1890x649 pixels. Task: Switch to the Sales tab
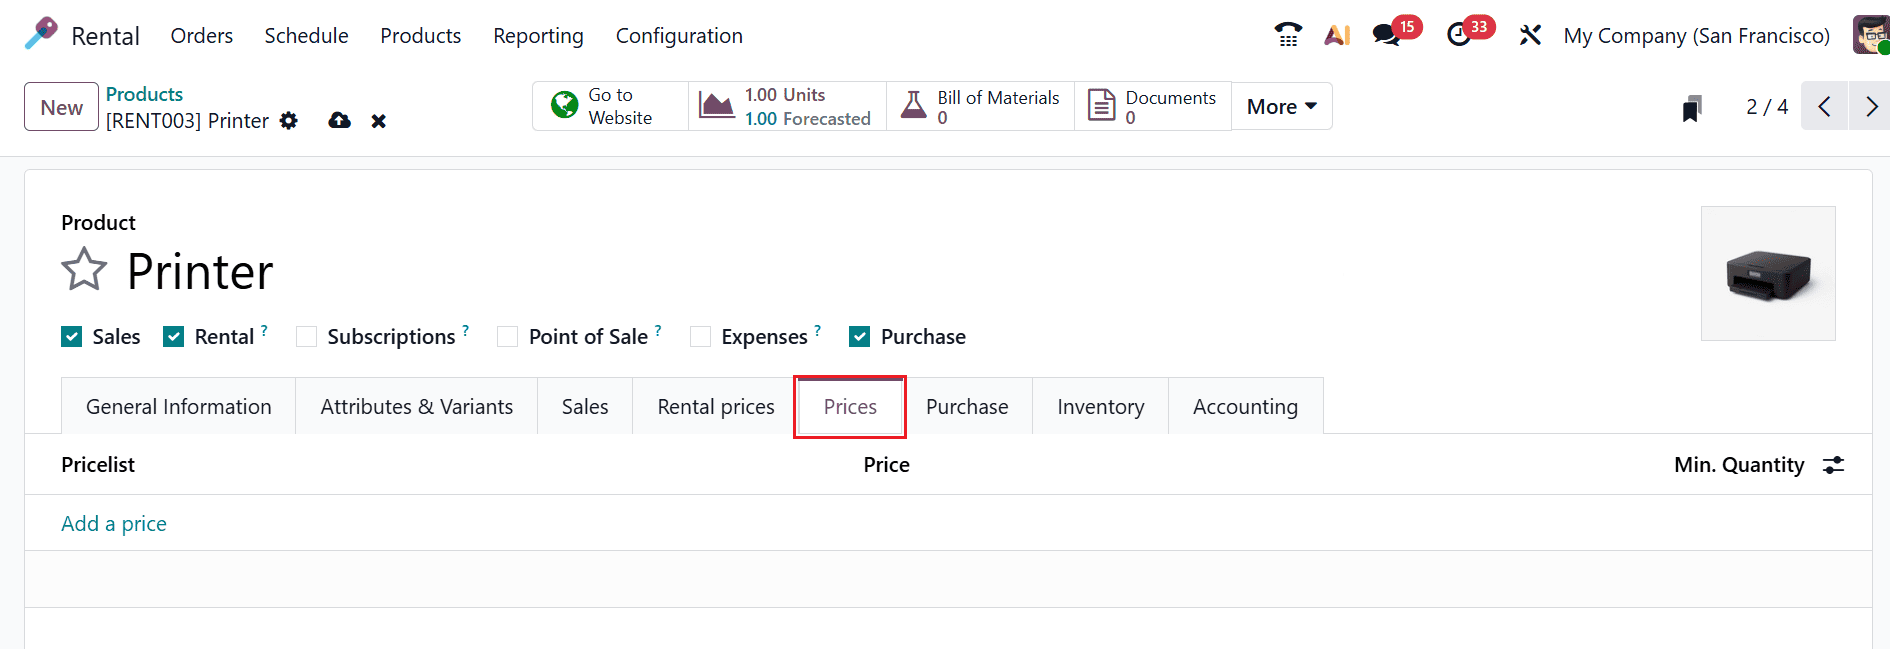click(x=585, y=406)
